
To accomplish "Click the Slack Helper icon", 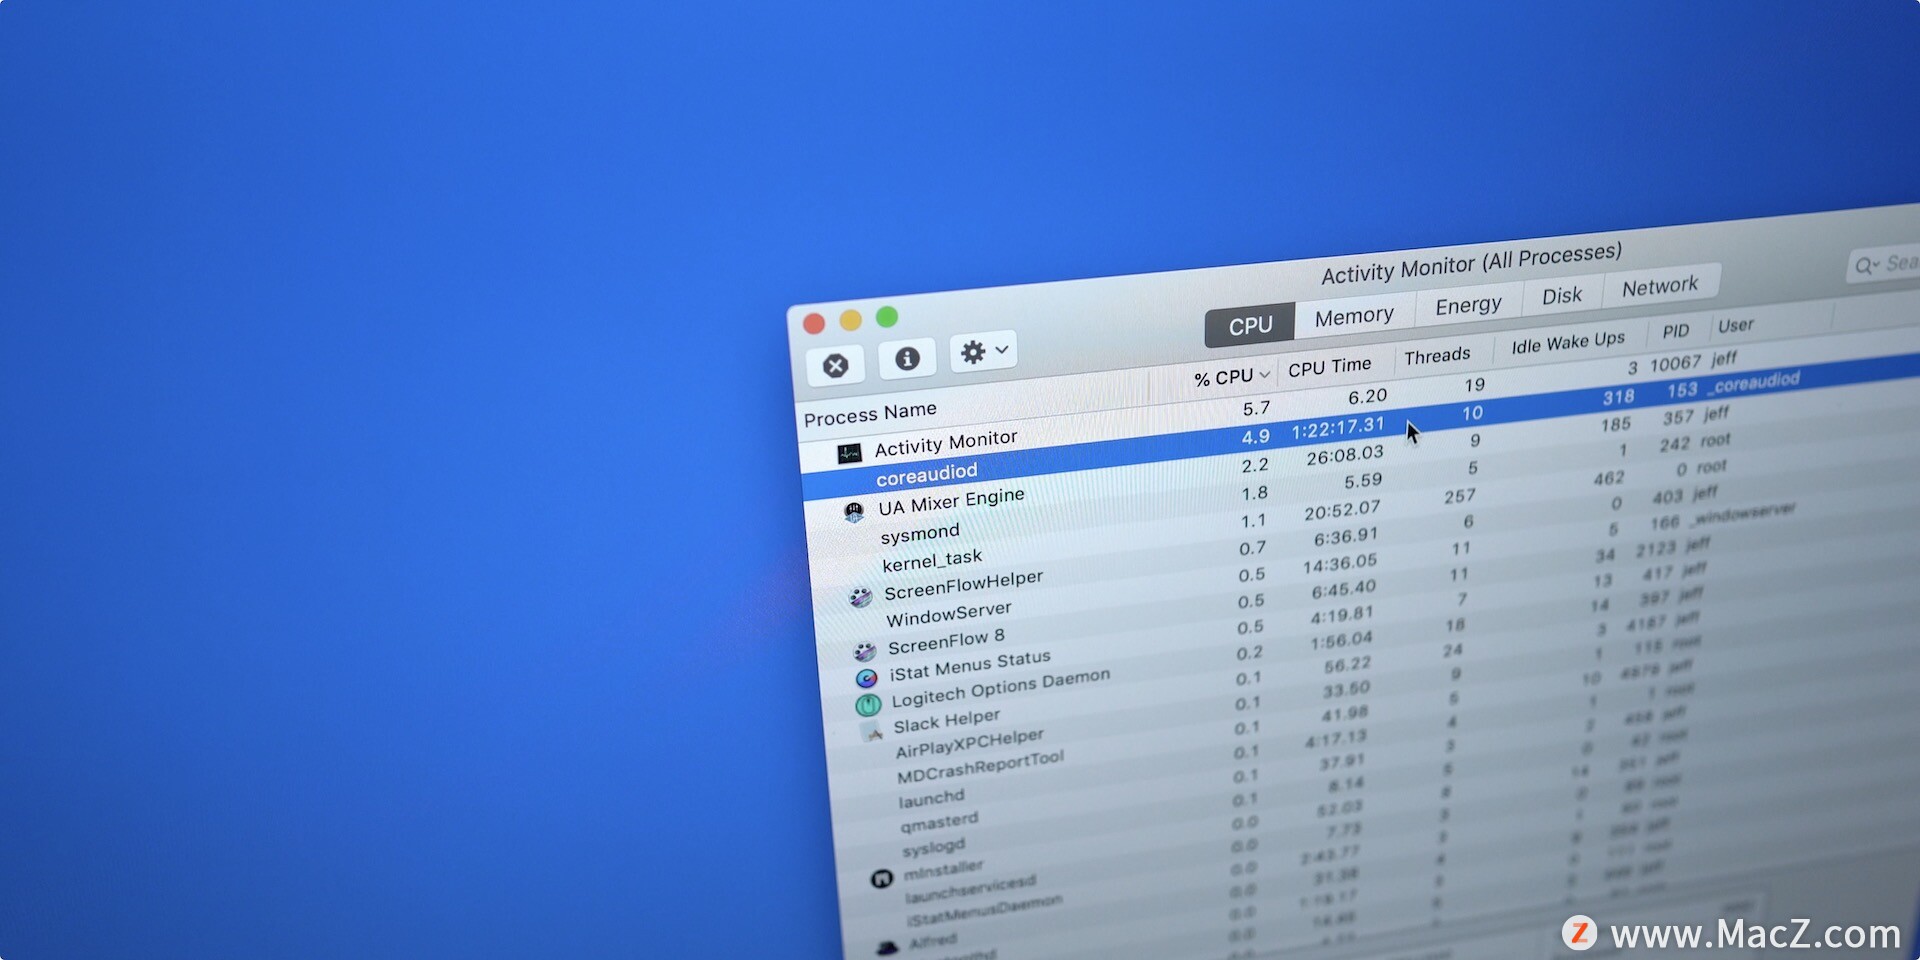I will tap(873, 732).
